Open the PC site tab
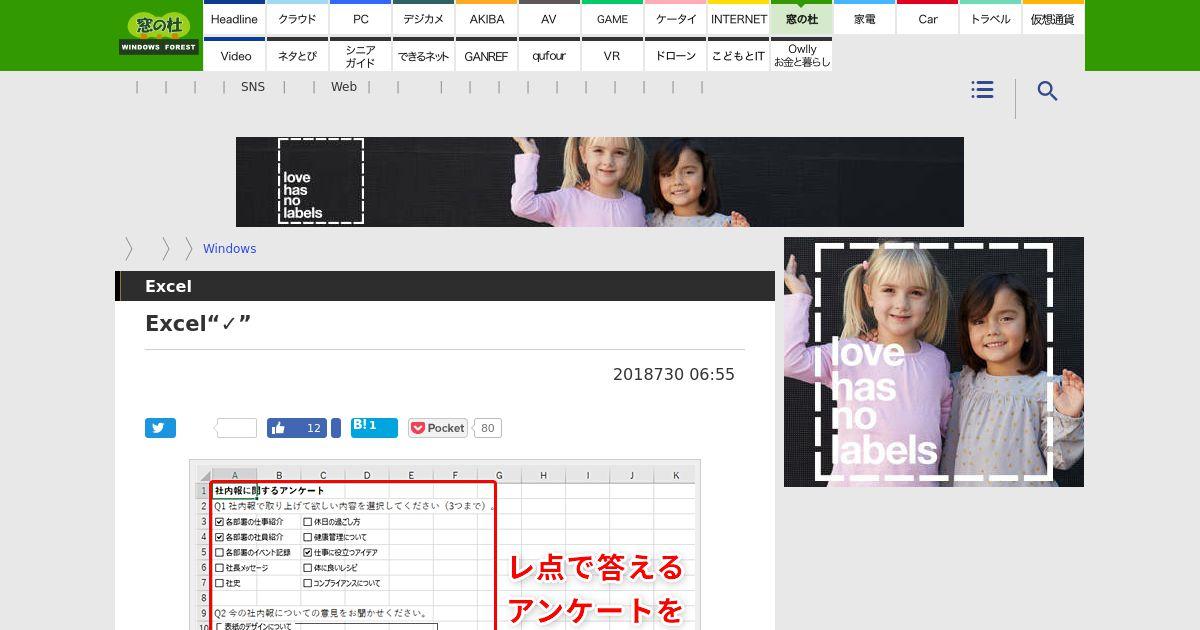 (x=360, y=19)
